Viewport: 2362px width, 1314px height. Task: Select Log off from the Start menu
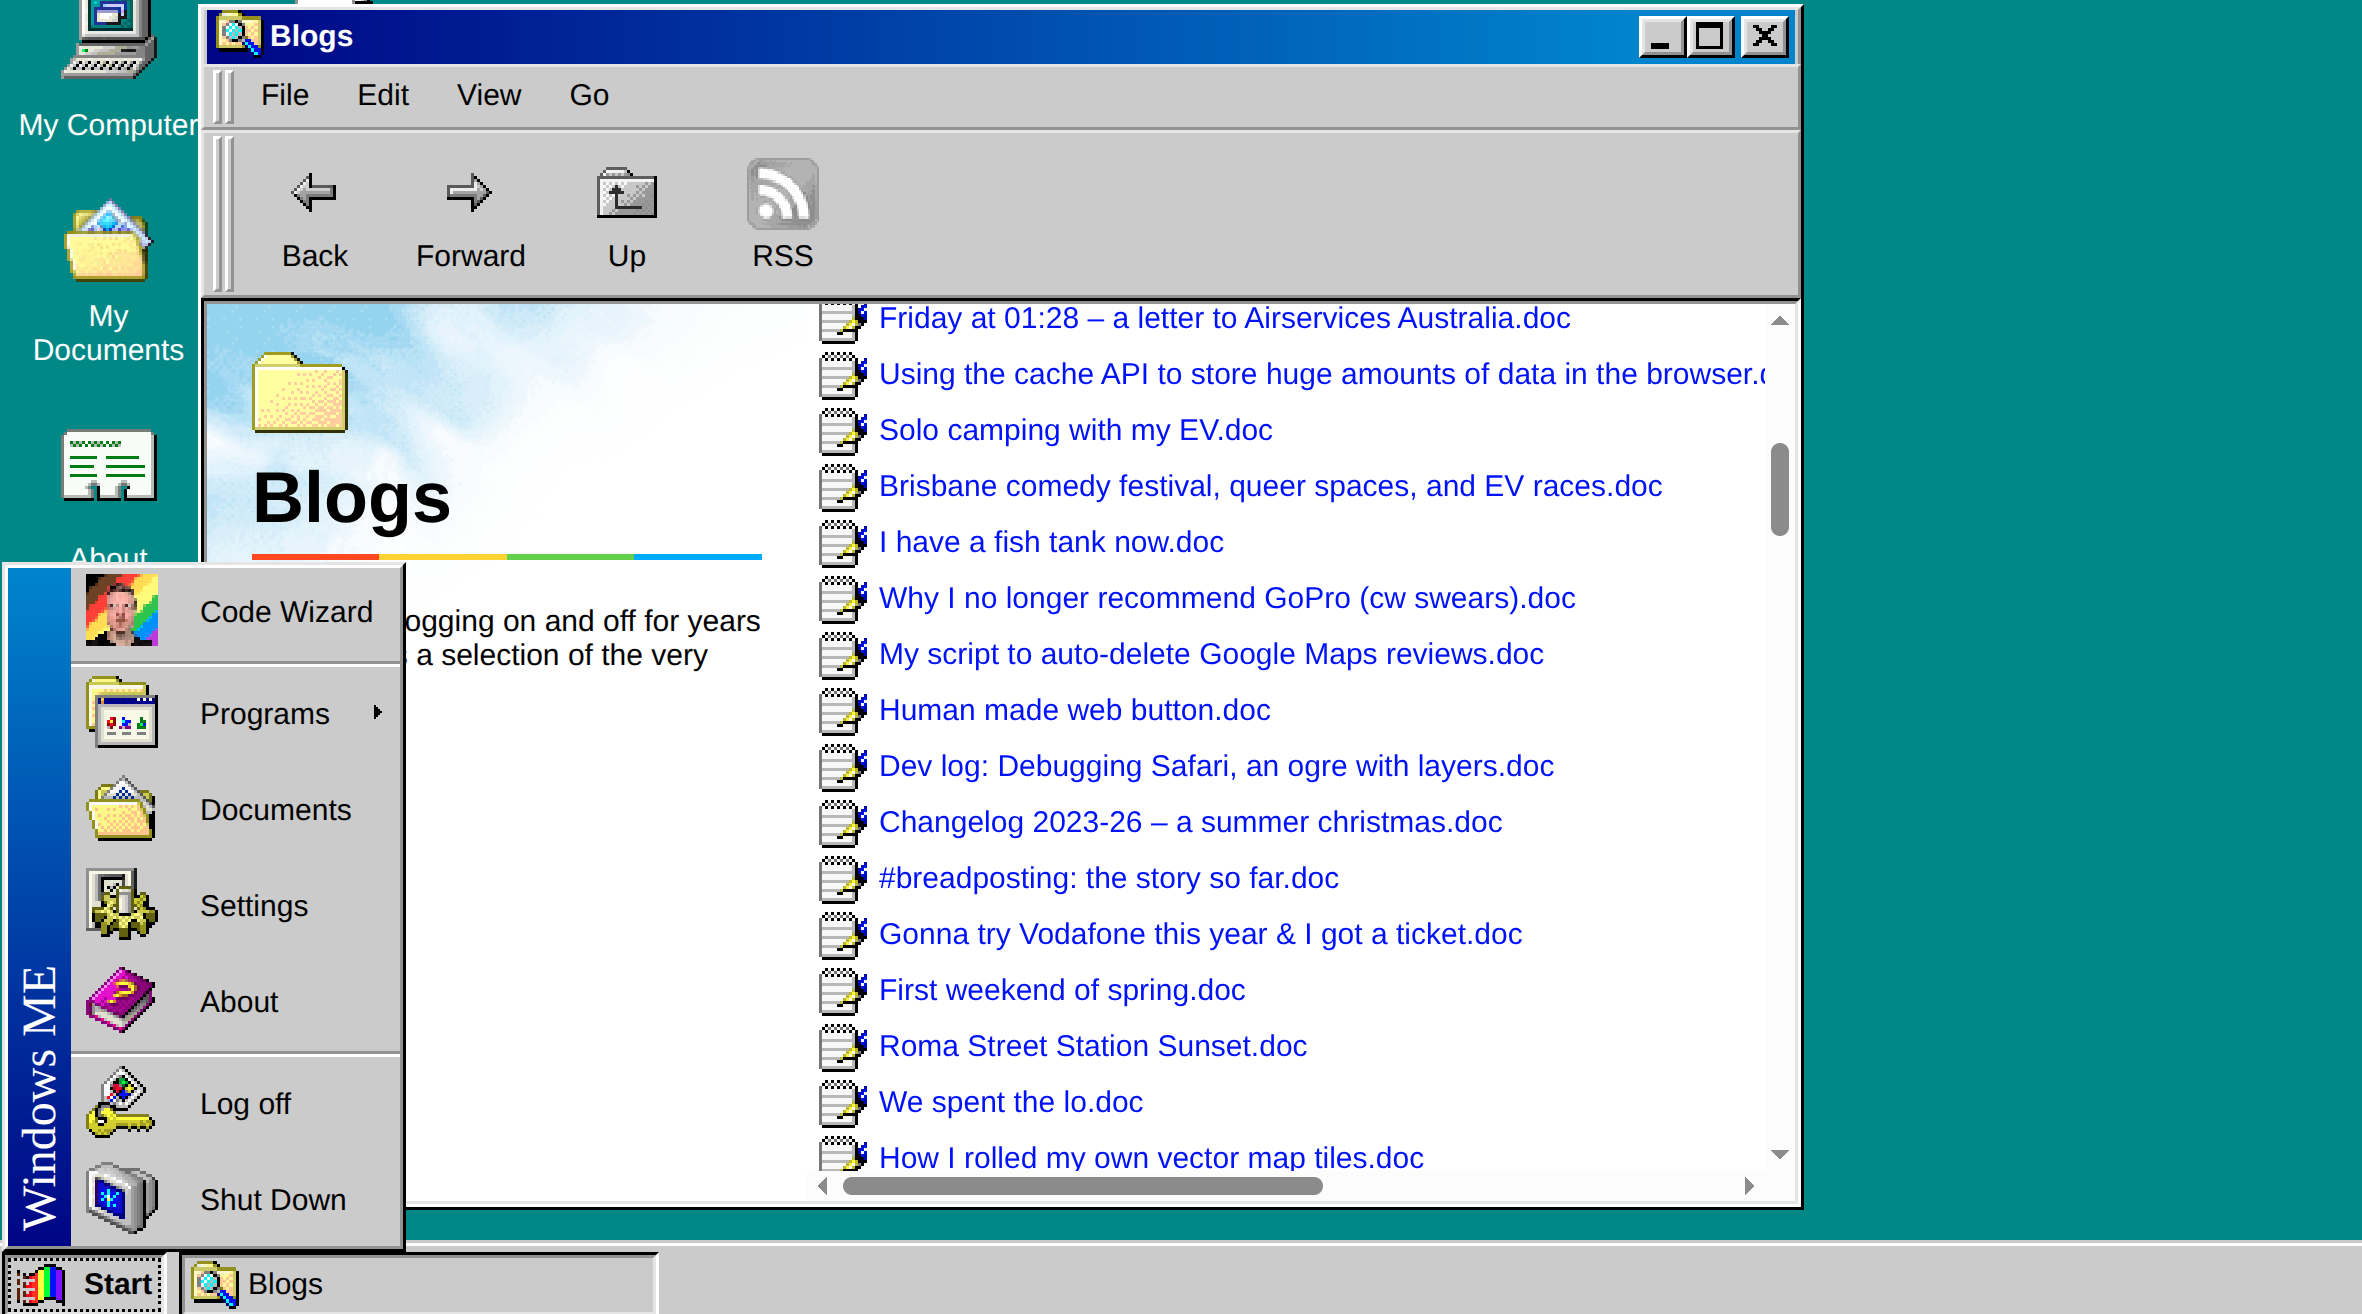pyautogui.click(x=245, y=1104)
